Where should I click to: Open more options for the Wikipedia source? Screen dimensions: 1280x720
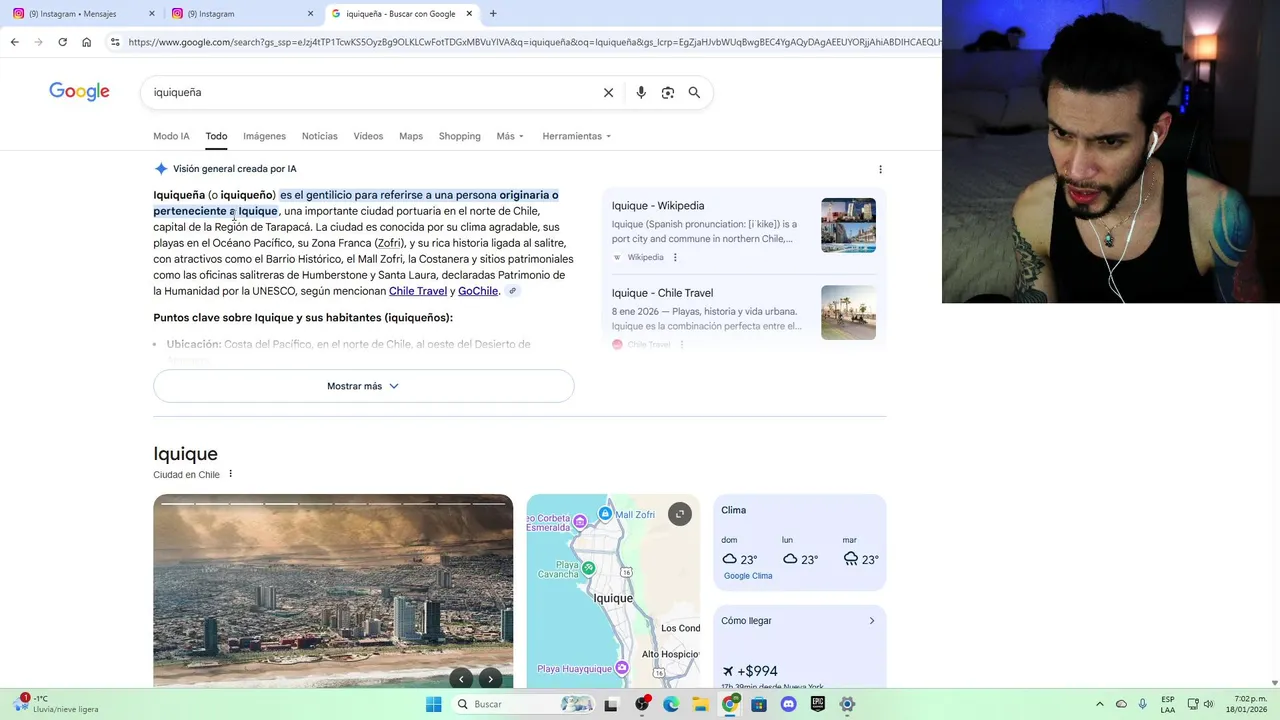675,257
